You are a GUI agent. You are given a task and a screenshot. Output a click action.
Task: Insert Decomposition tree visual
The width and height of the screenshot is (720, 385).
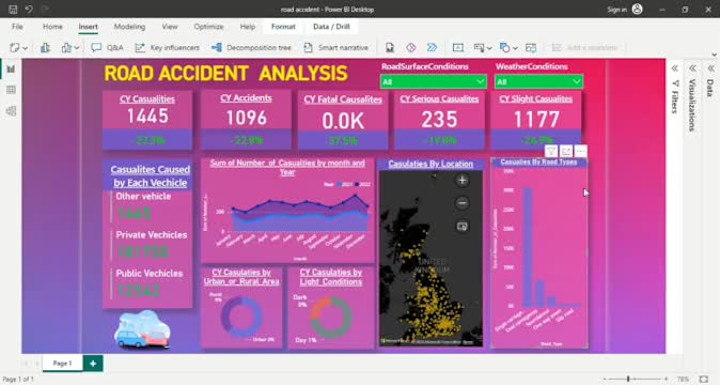(x=251, y=48)
